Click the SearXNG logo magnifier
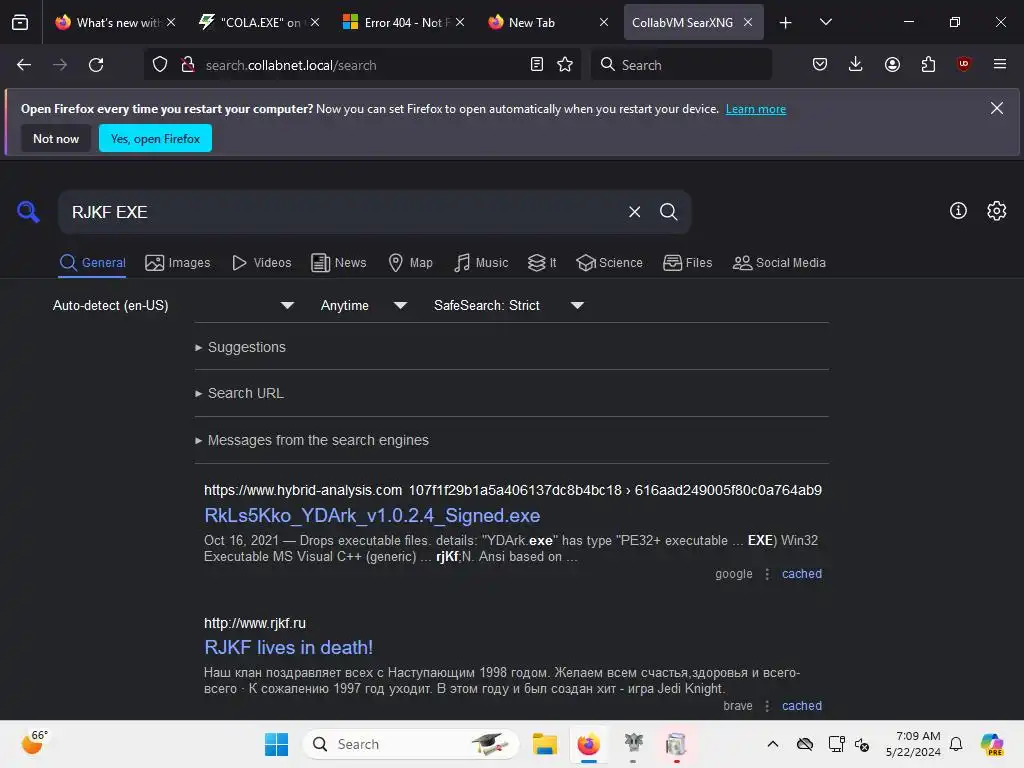 pos(28,212)
